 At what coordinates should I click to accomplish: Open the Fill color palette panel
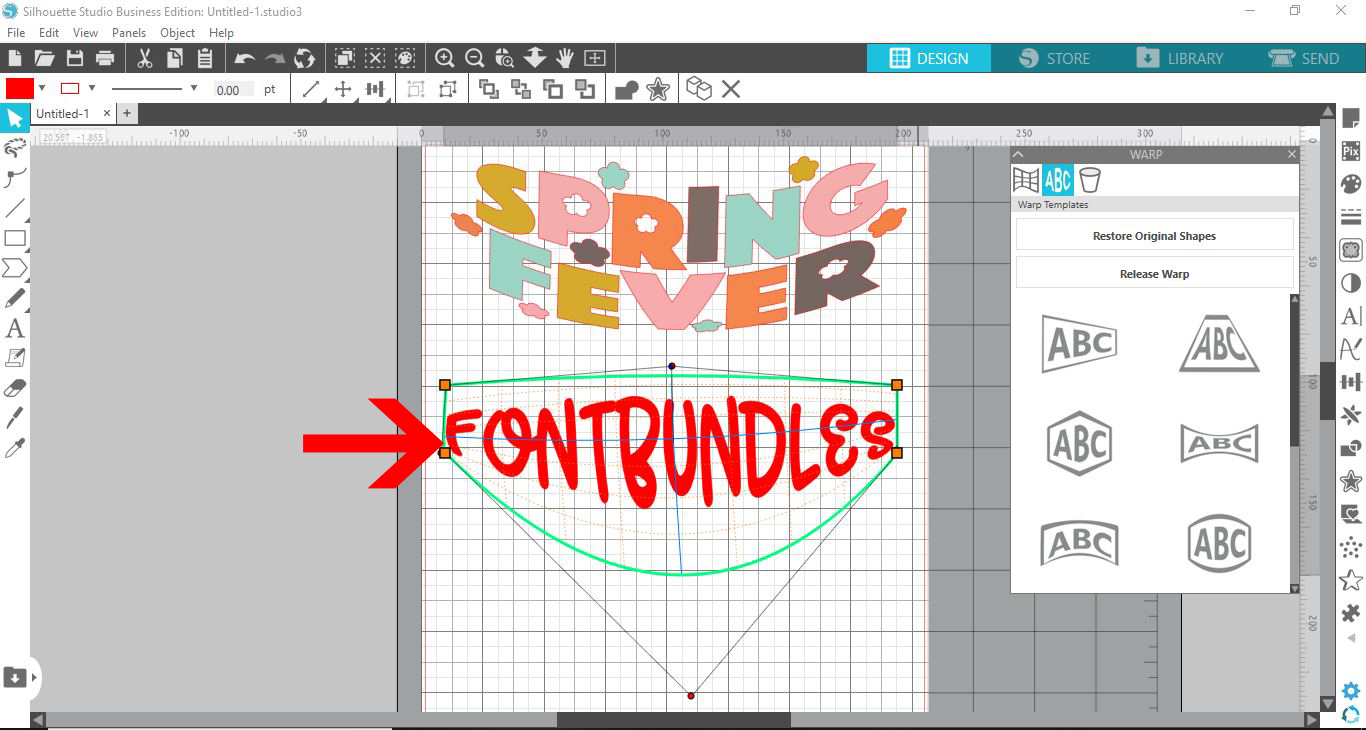pos(1351,184)
